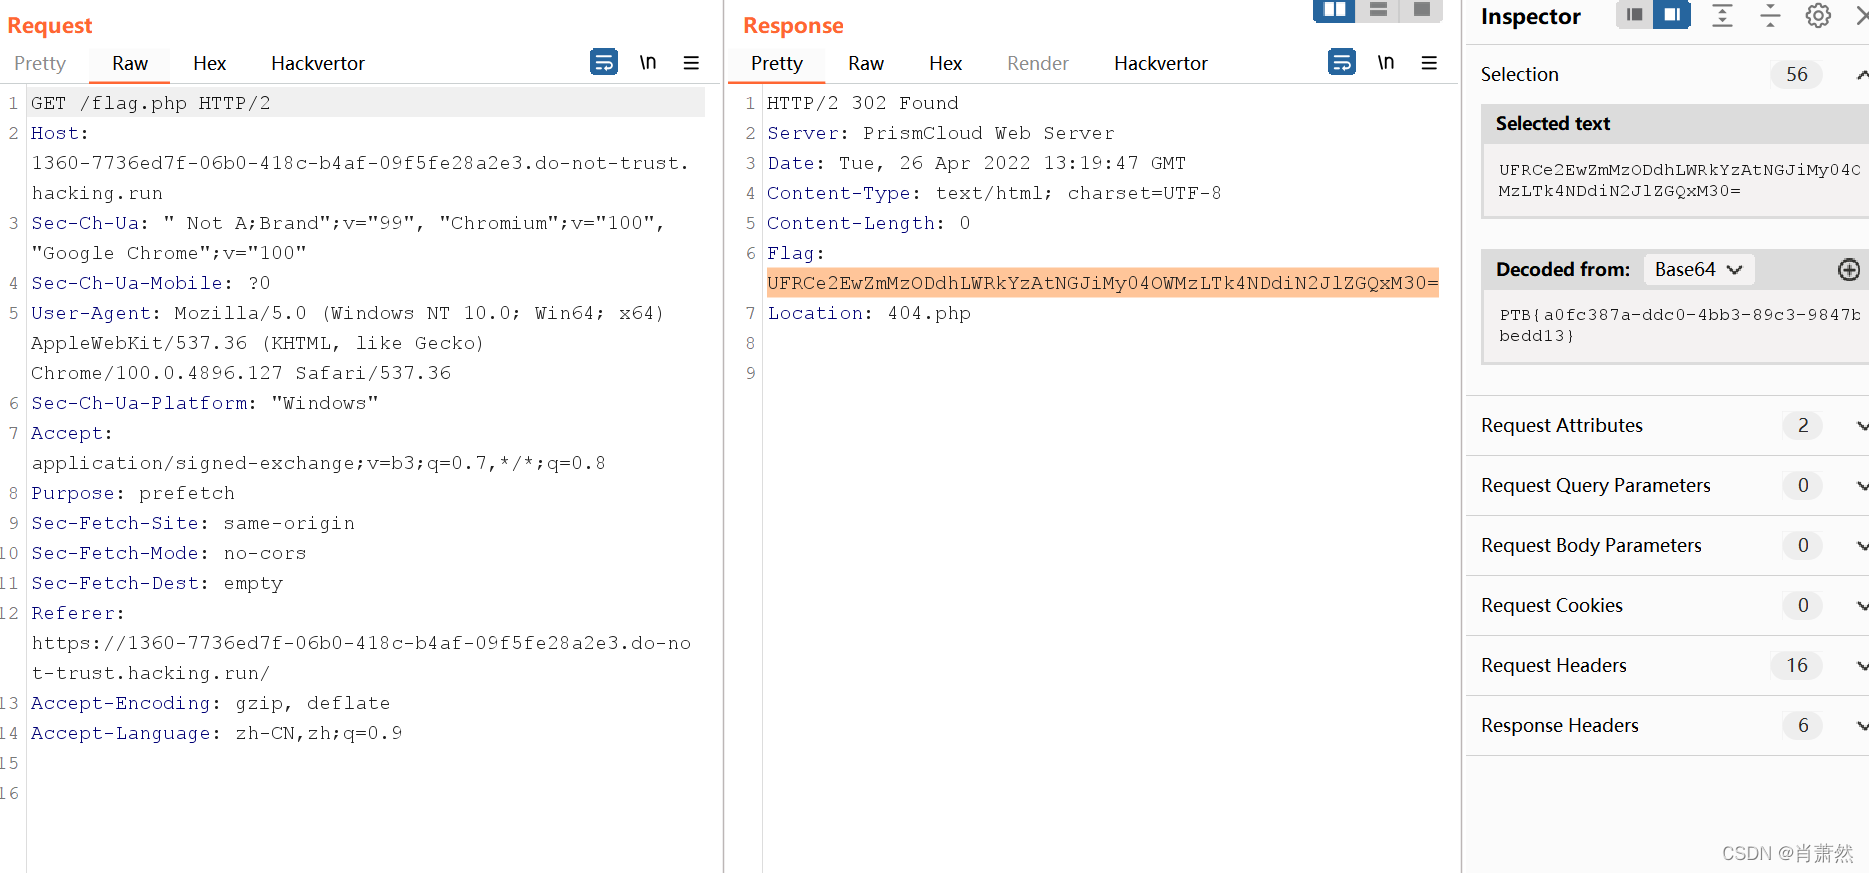The image size is (1869, 873).
Task: Select Pretty tab in Request panel
Action: coord(40,63)
